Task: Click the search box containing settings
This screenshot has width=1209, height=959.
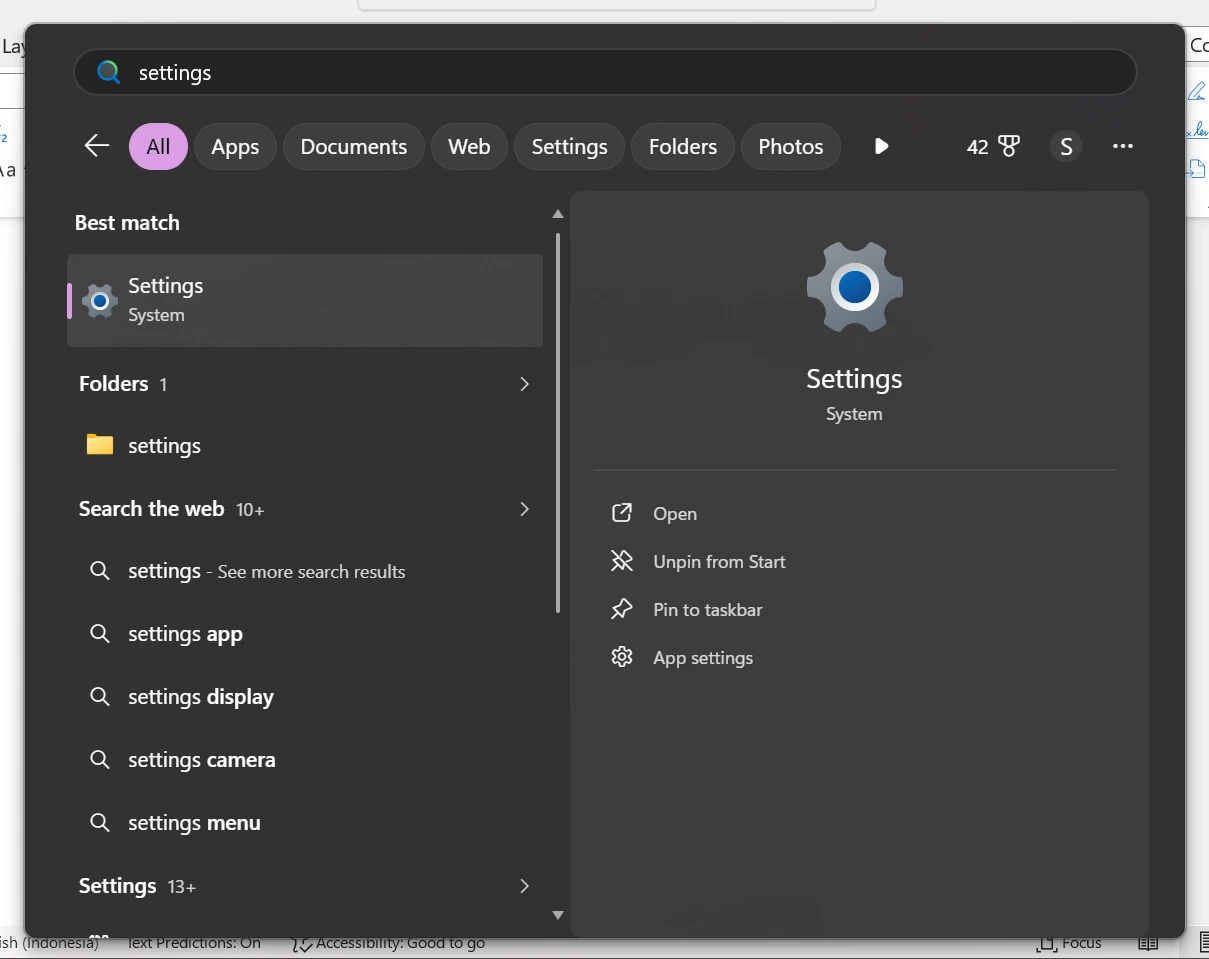Action: [x=605, y=72]
